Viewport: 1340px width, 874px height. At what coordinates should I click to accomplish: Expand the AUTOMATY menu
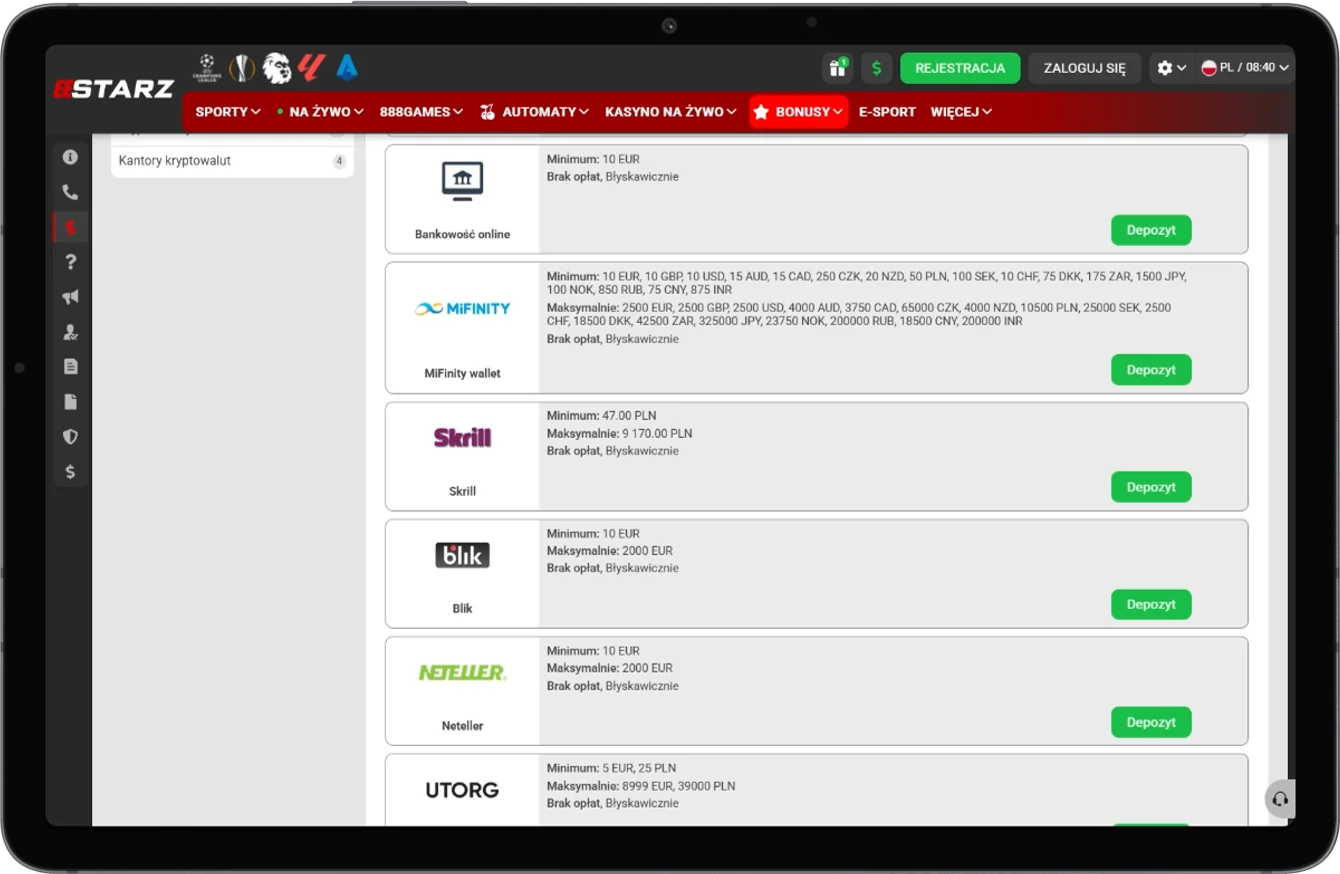click(x=535, y=112)
